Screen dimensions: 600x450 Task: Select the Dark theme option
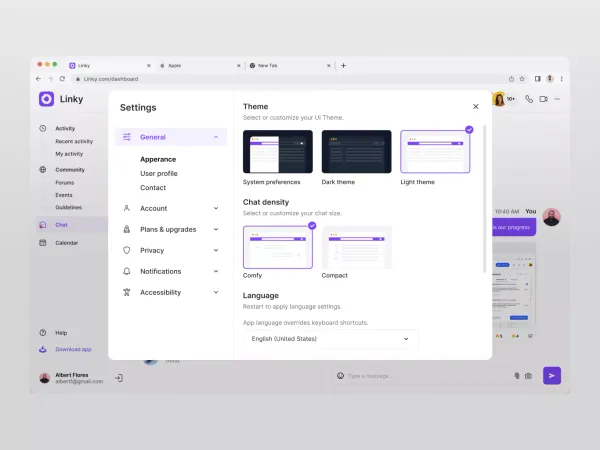(357, 152)
